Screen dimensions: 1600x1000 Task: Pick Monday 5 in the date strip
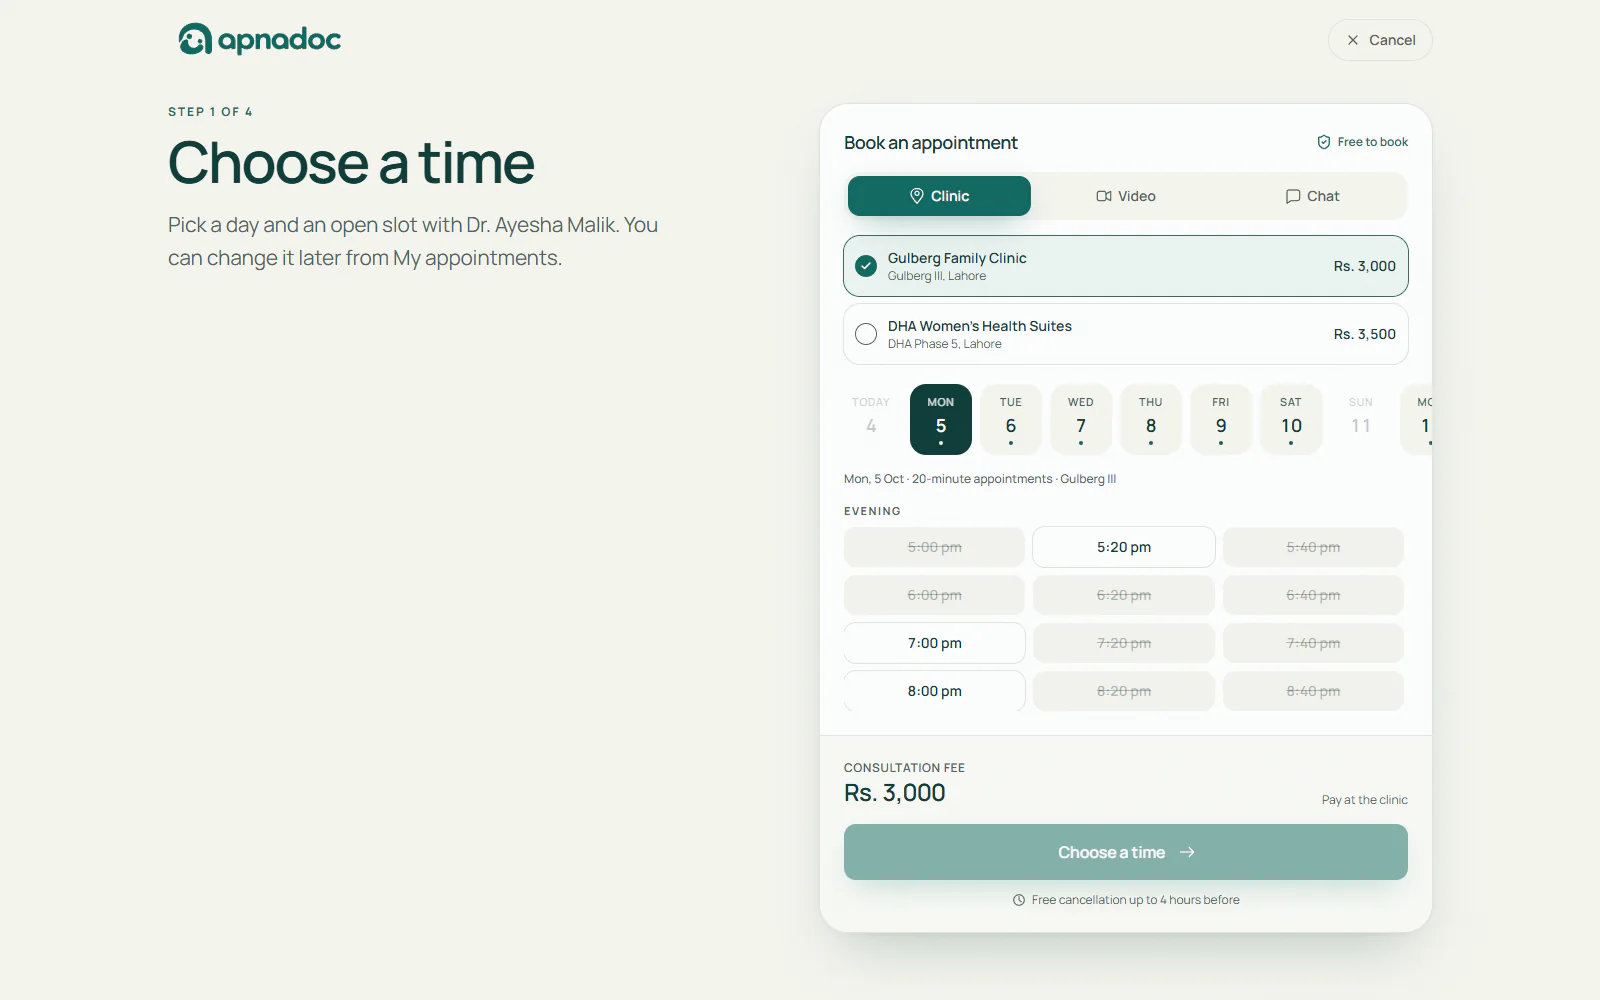coord(941,419)
